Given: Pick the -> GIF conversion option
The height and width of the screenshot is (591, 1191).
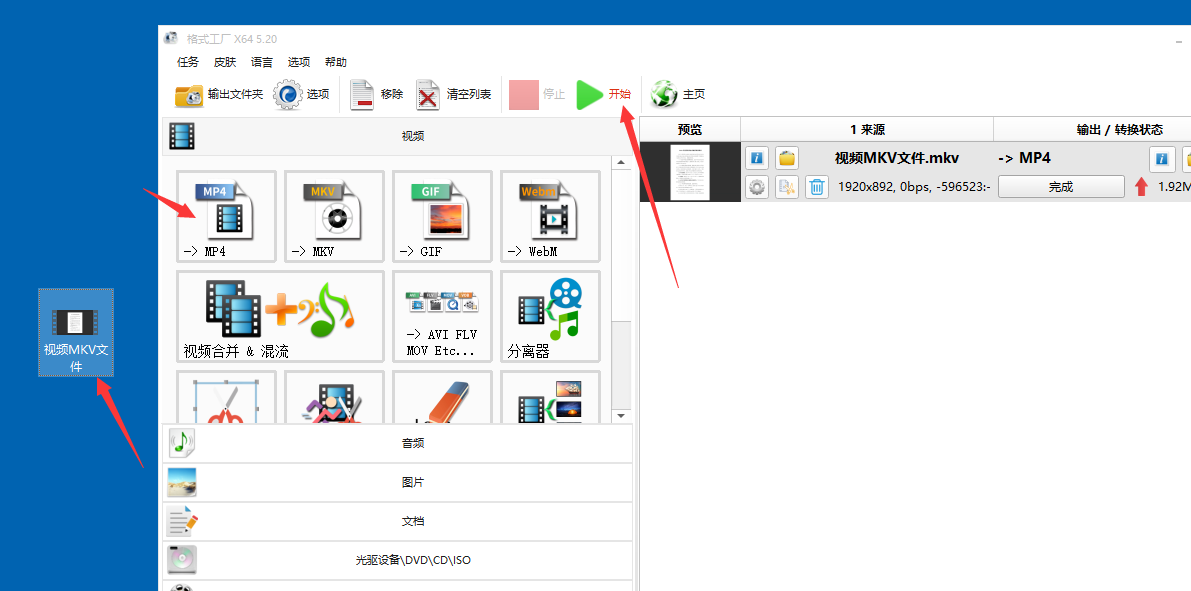Looking at the screenshot, I should (442, 216).
